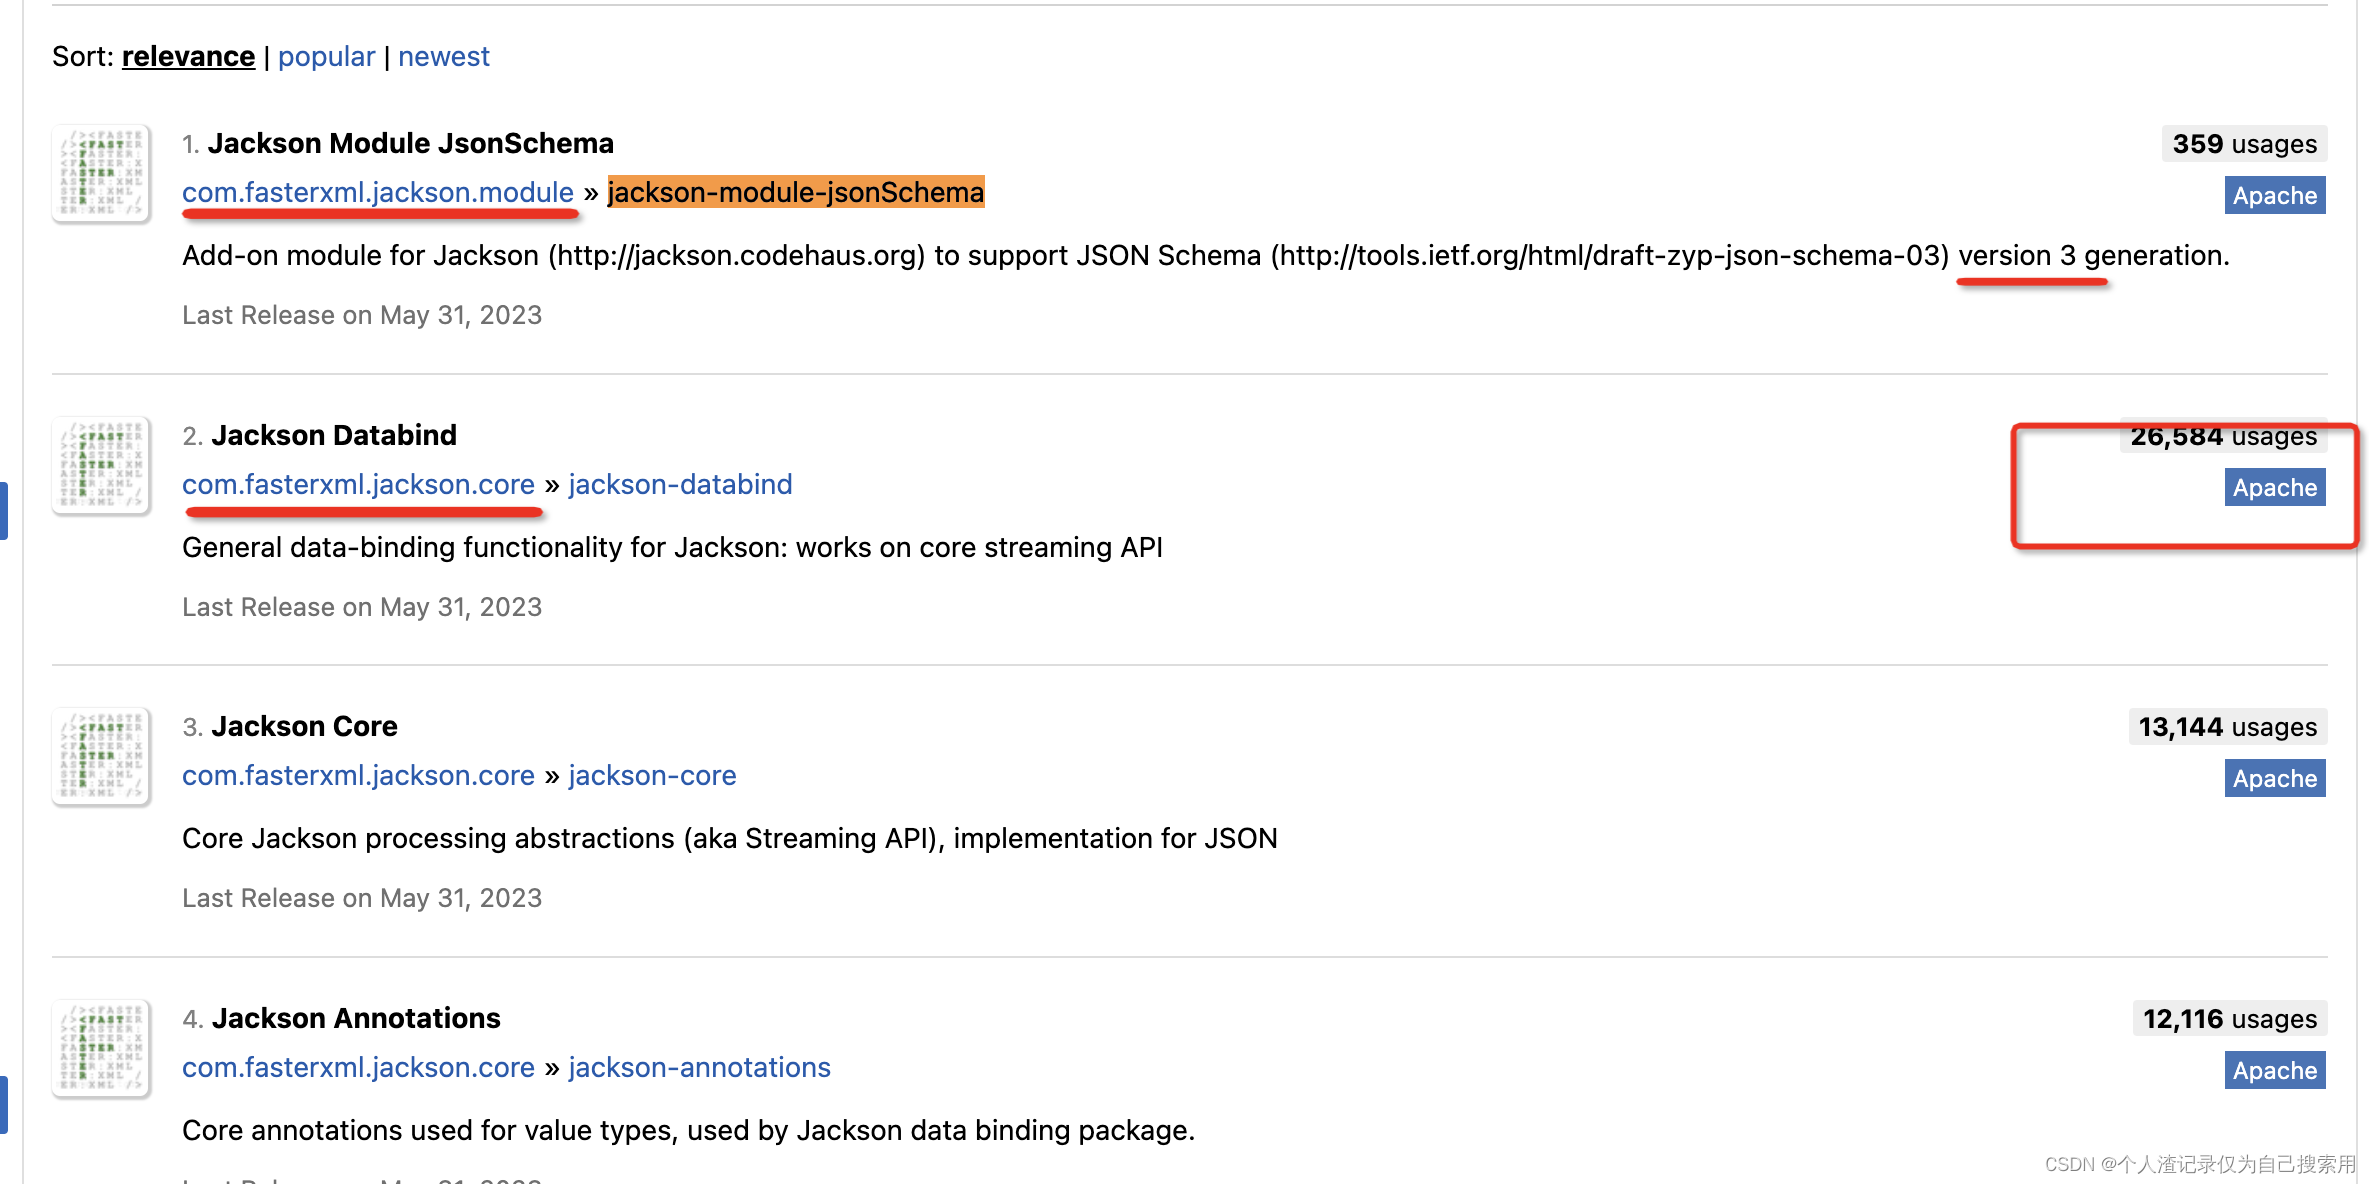
Task: Open the jackson-databind artifact page
Action: (679, 484)
